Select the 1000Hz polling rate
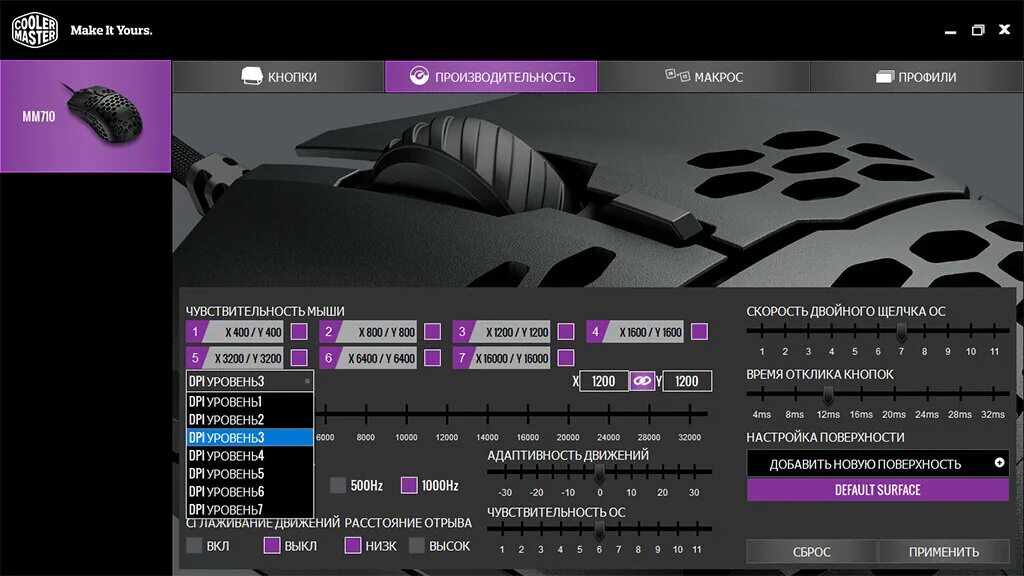Screen dimensions: 1024x576 click(409, 485)
